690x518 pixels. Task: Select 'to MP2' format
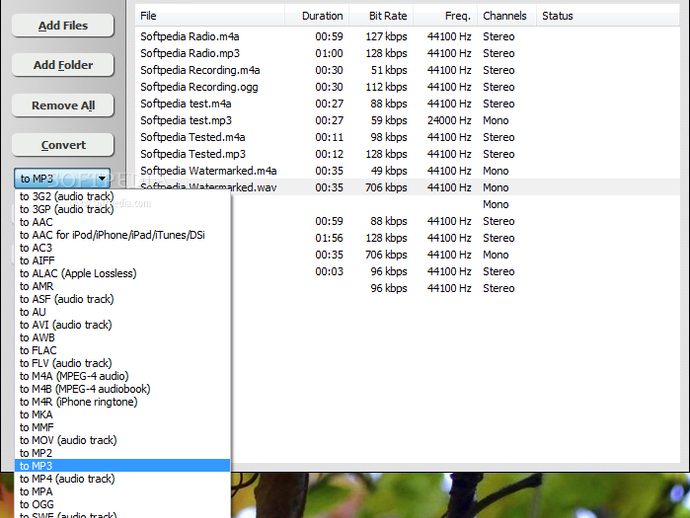point(122,453)
